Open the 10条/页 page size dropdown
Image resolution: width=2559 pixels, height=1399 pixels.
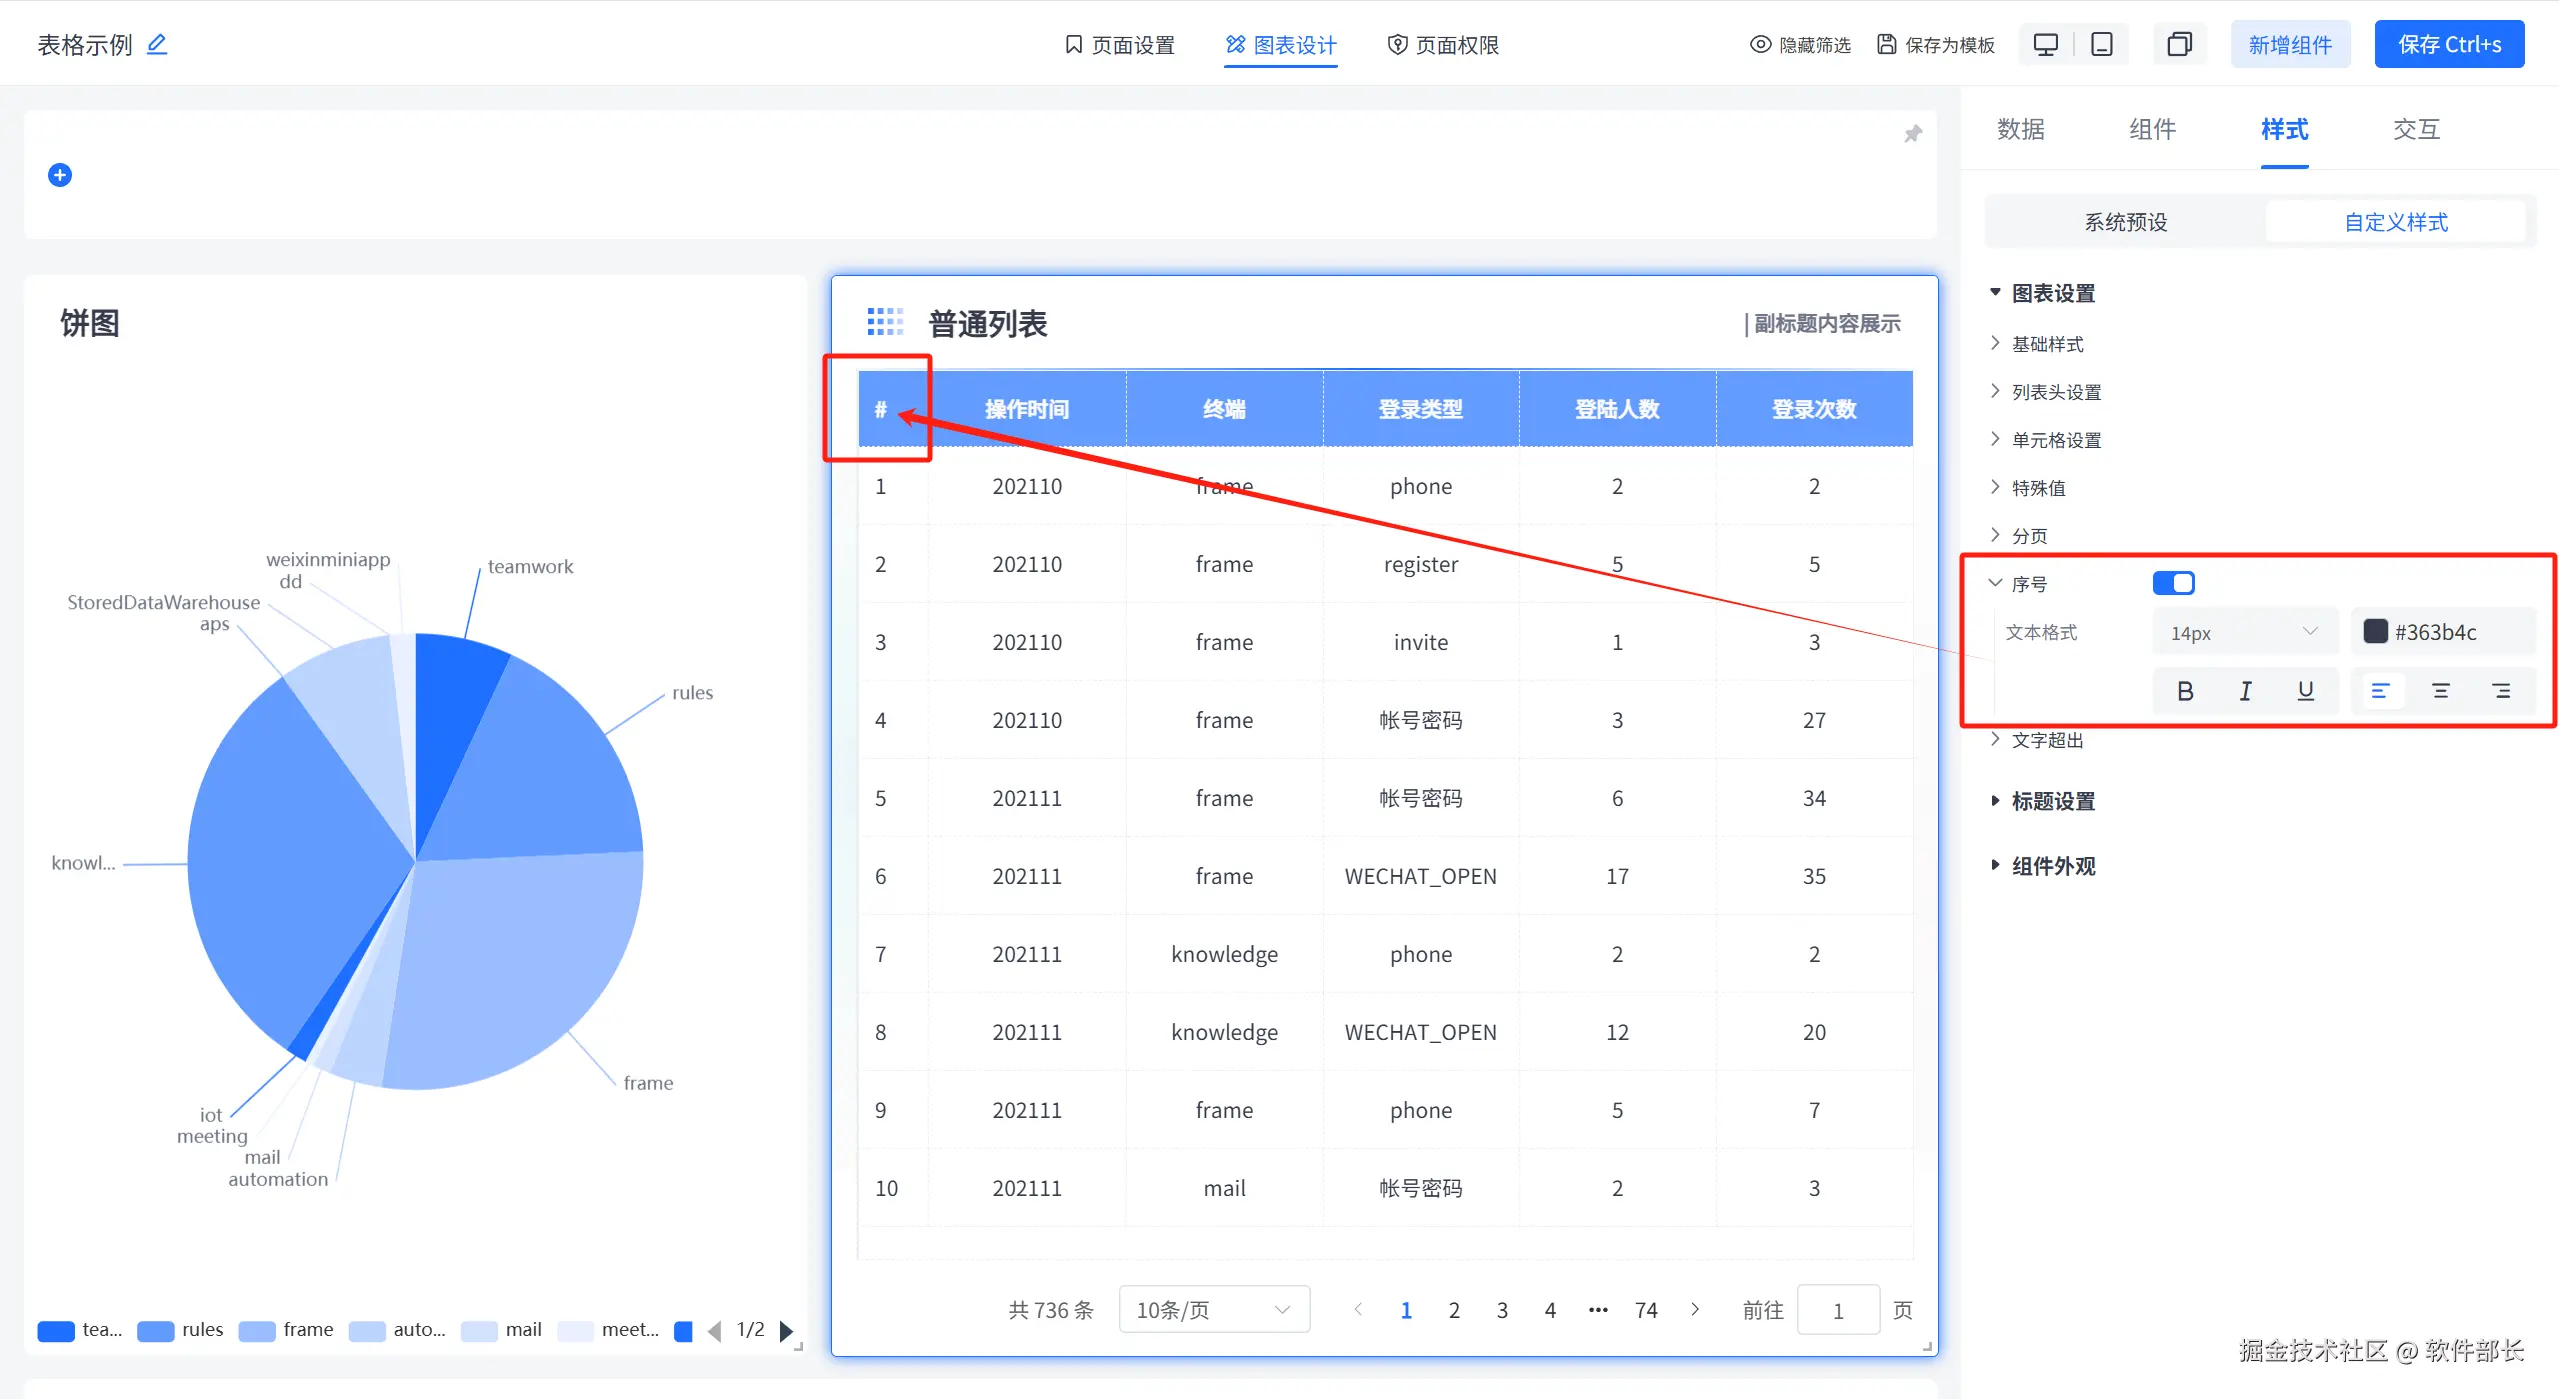point(1213,1310)
